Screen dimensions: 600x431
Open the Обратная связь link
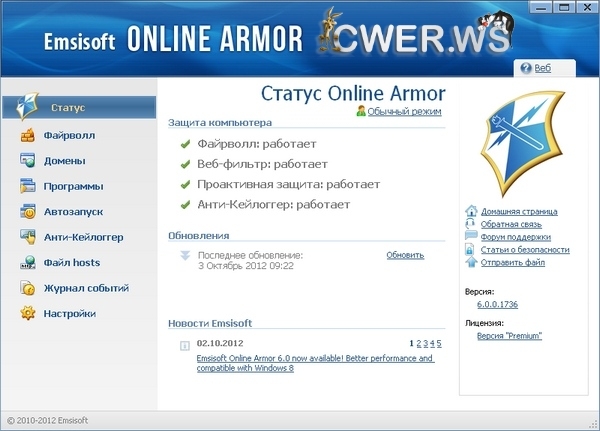pos(511,224)
